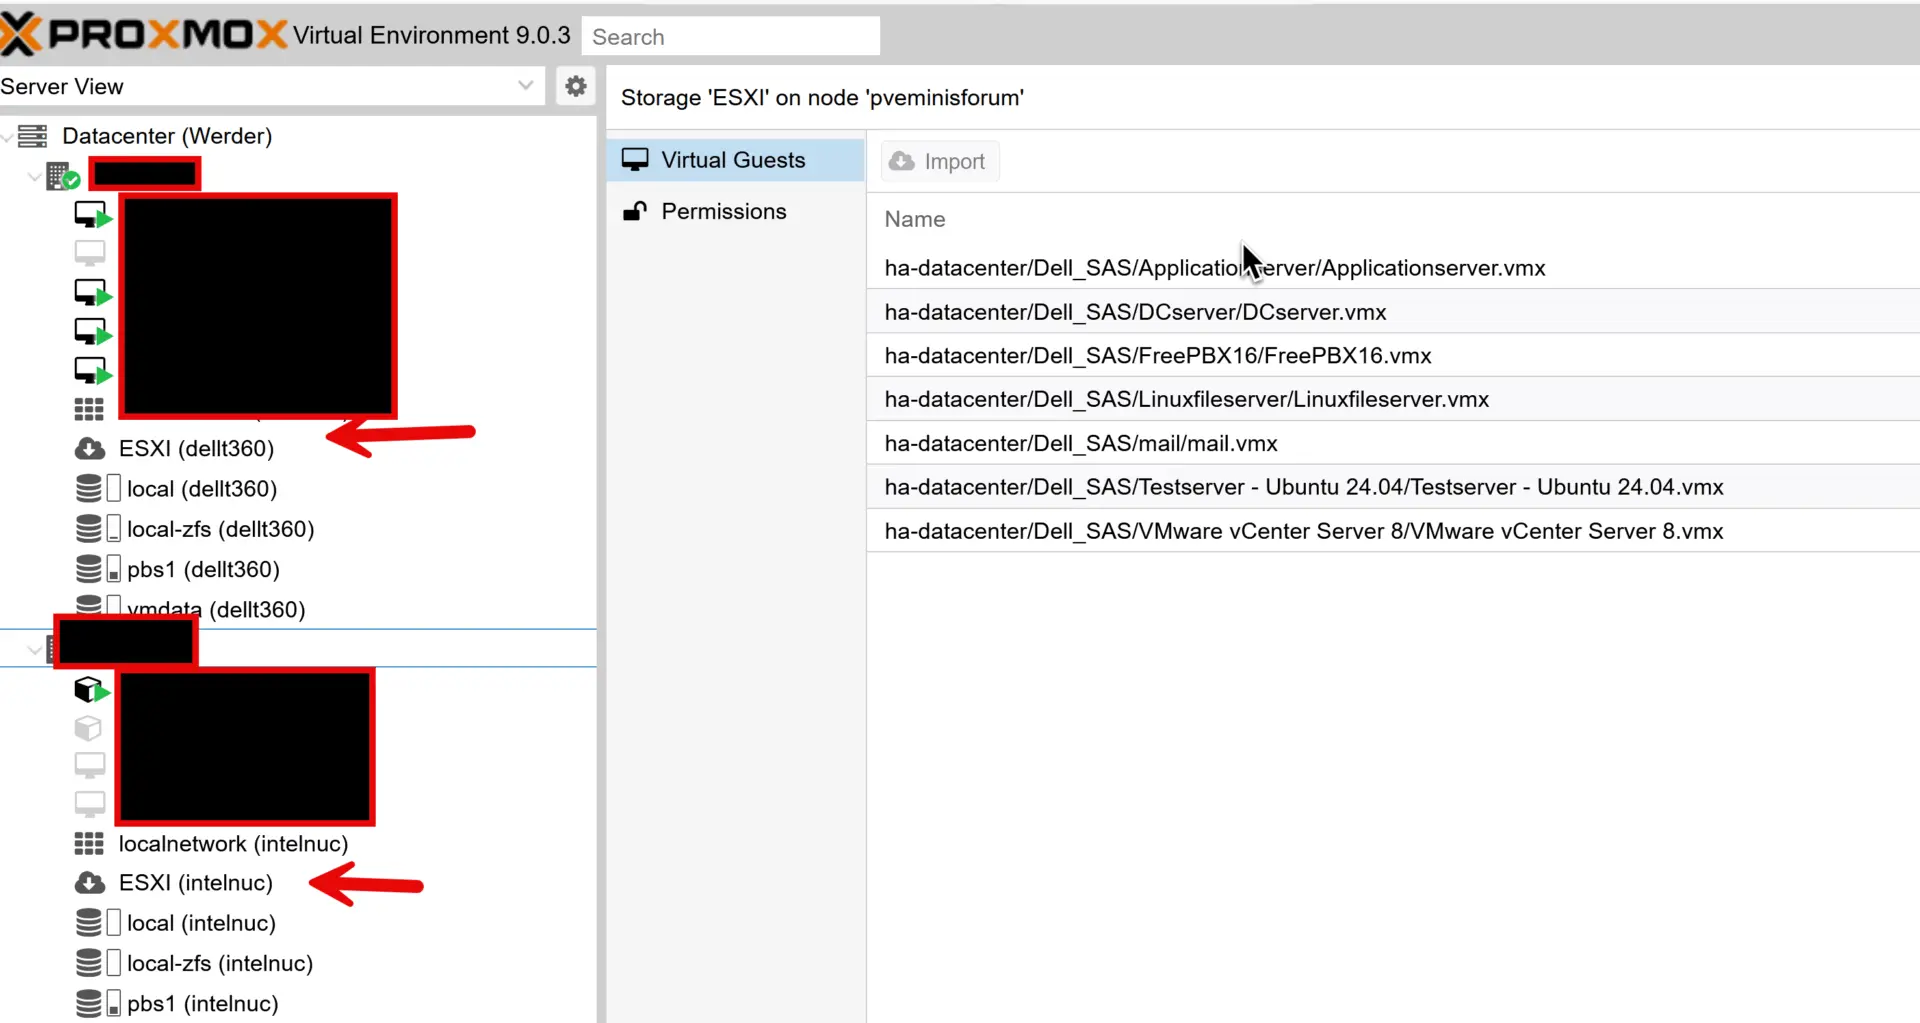Click the pbs1 (intelnuc) disk icon
The image size is (1920, 1023).
point(98,1003)
